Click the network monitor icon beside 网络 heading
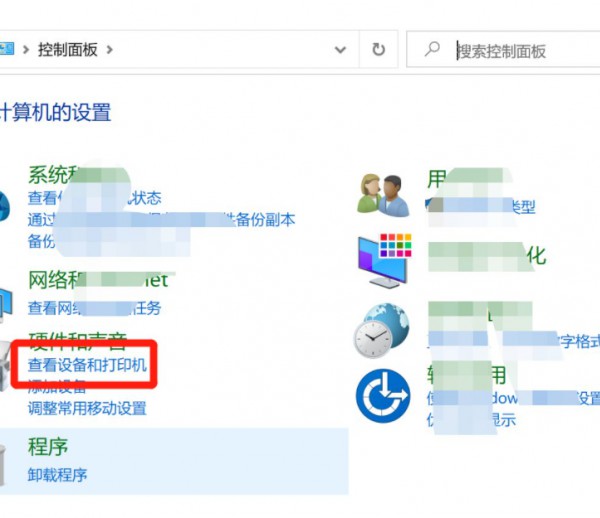The height and width of the screenshot is (518, 600). [x=6, y=304]
